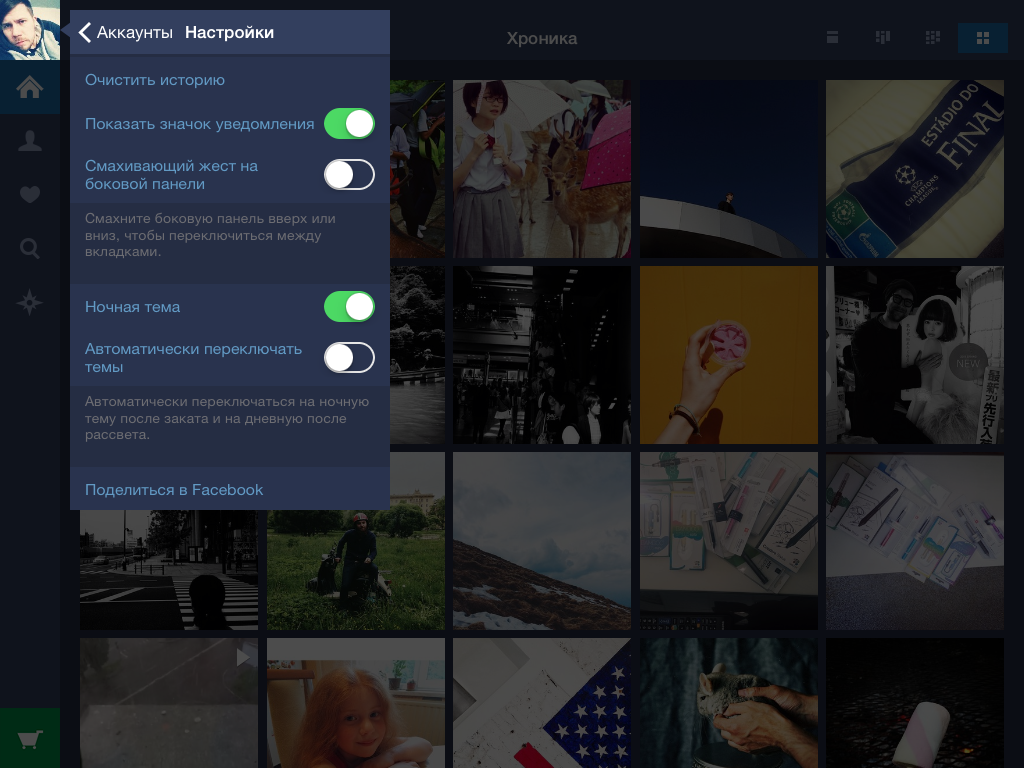The width and height of the screenshot is (1024, 768).
Task: Open the American flag photo
Action: point(542,703)
